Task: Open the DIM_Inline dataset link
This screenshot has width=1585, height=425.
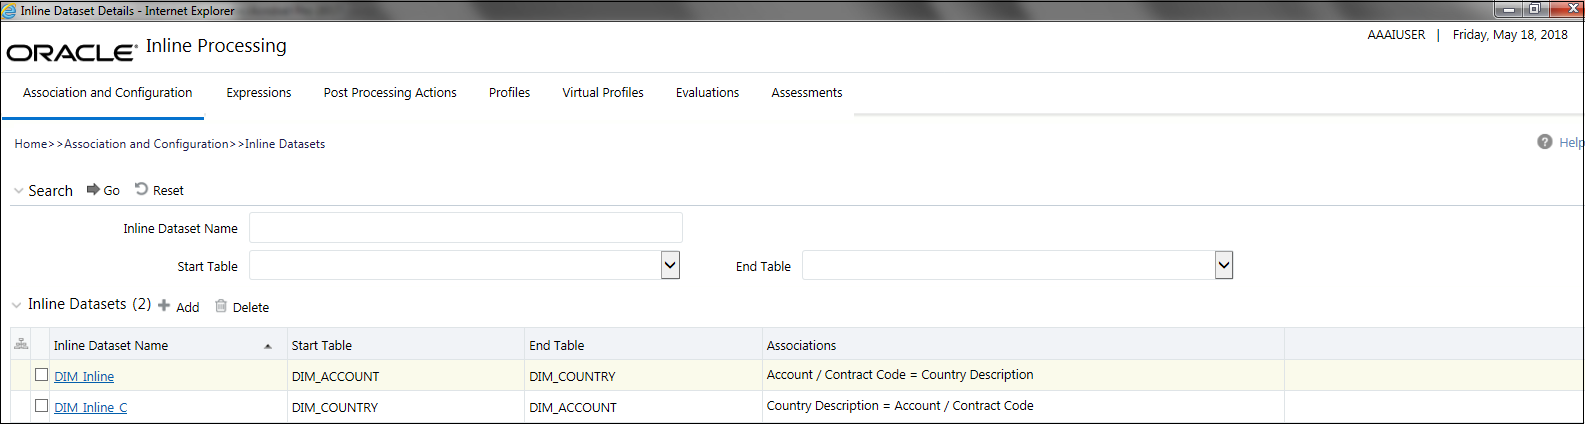Action: click(84, 377)
